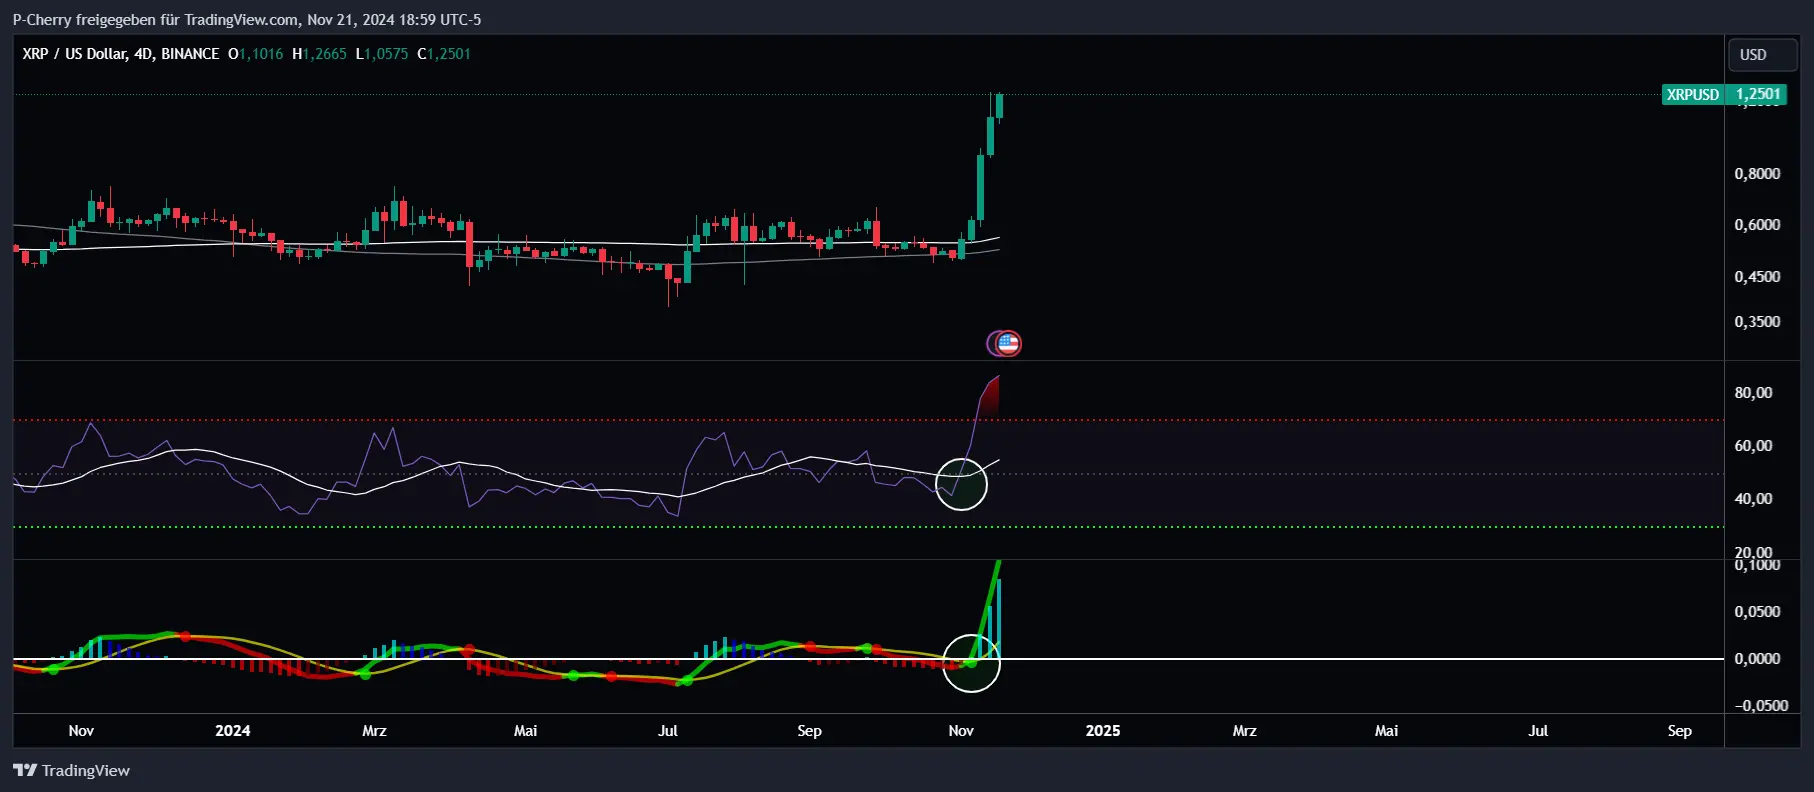Click the MACD 0,0000 axis label
Viewport: 1814px width, 792px height.
coord(1757,659)
